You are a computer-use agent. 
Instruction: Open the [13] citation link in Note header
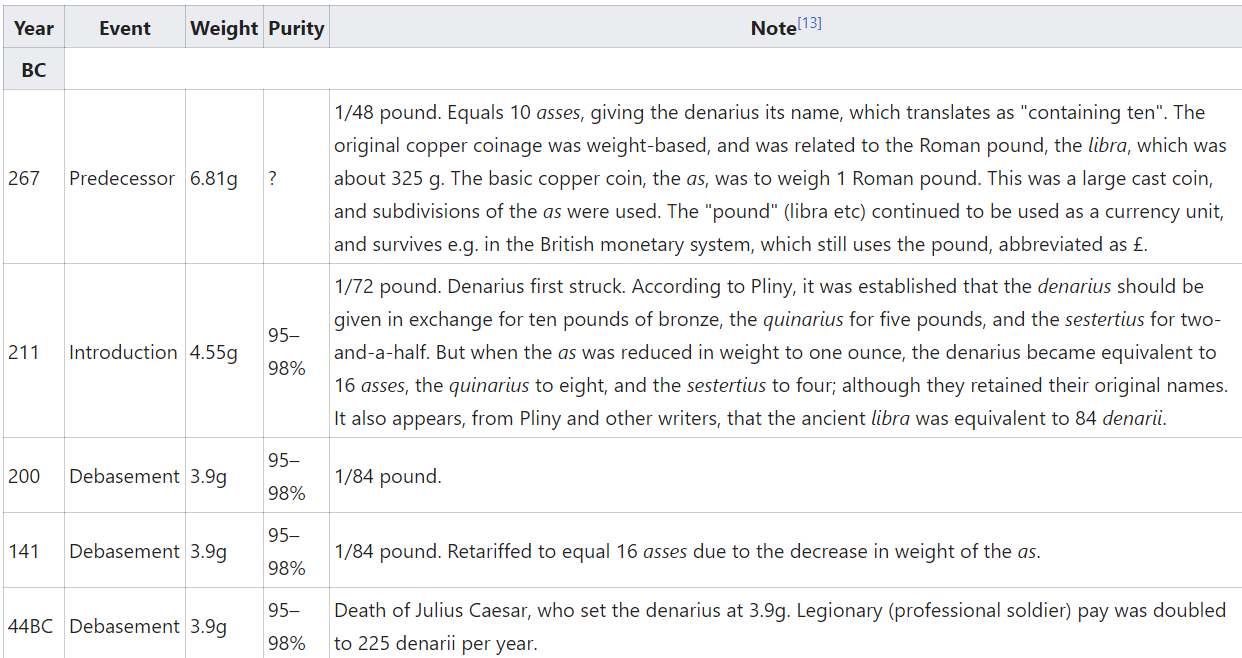tap(809, 23)
